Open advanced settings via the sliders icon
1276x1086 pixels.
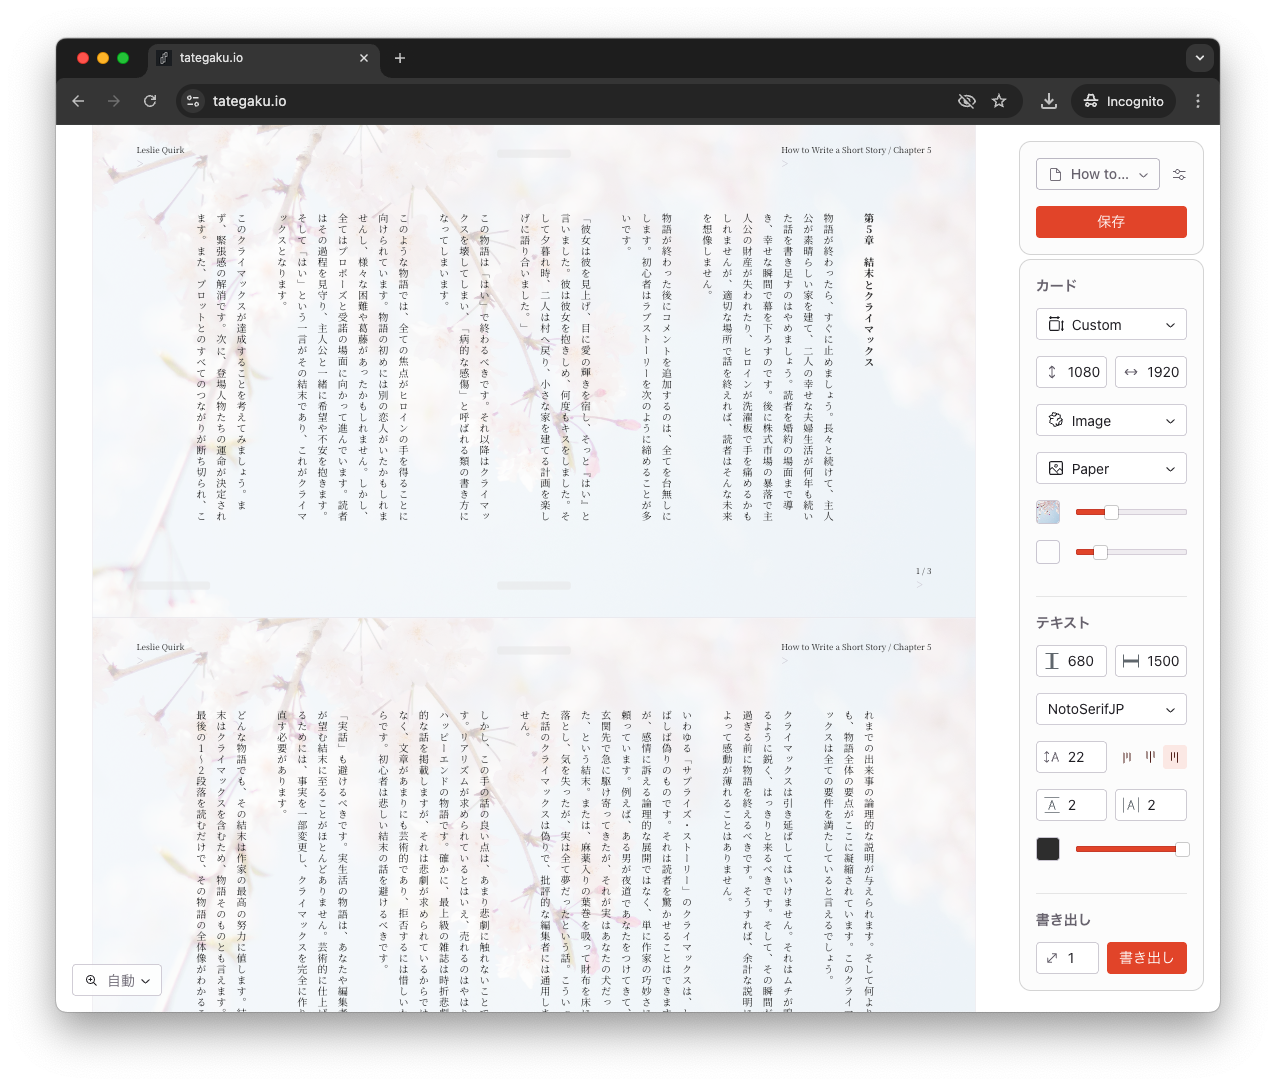coord(1178,173)
